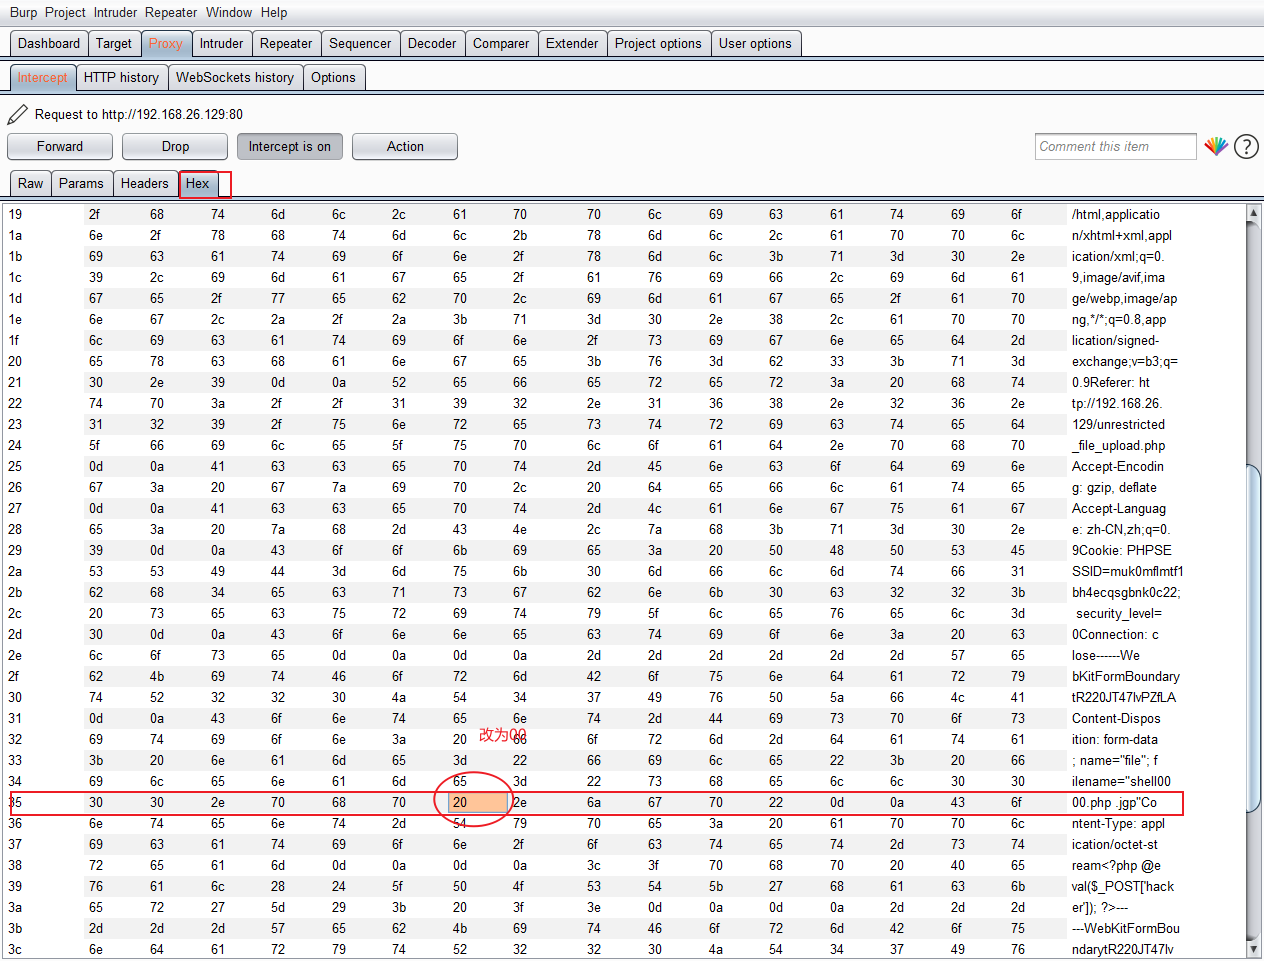Click the pencil edit icon beside Request target
The image size is (1264, 961).
tap(17, 114)
